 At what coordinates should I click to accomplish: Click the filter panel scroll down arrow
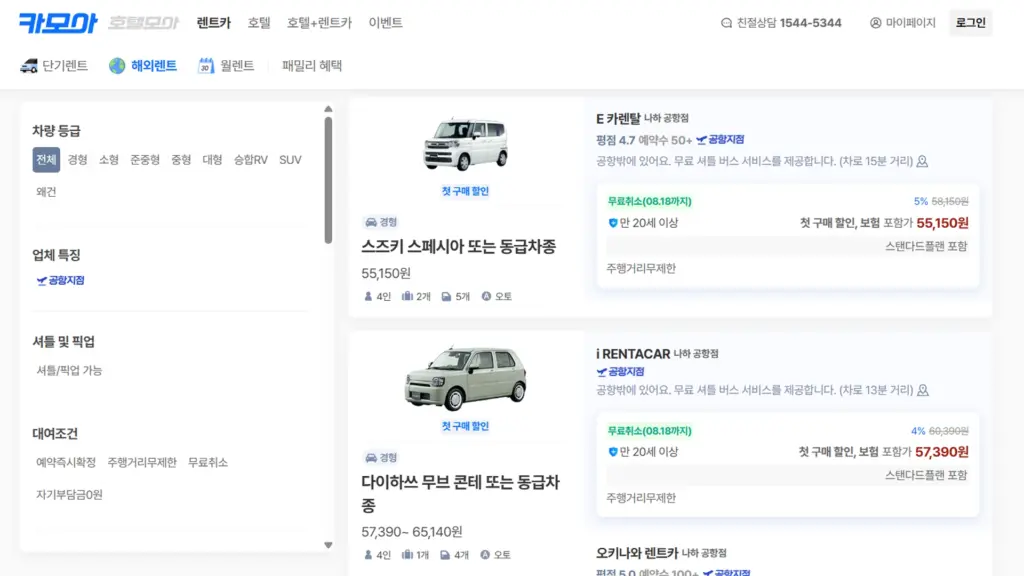328,545
